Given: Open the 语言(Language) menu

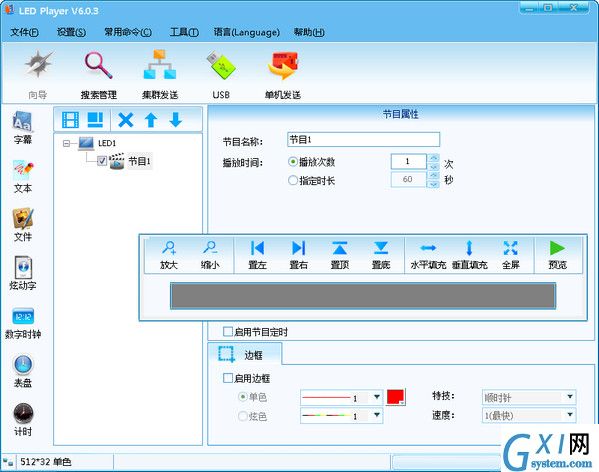Looking at the screenshot, I should coord(247,32).
